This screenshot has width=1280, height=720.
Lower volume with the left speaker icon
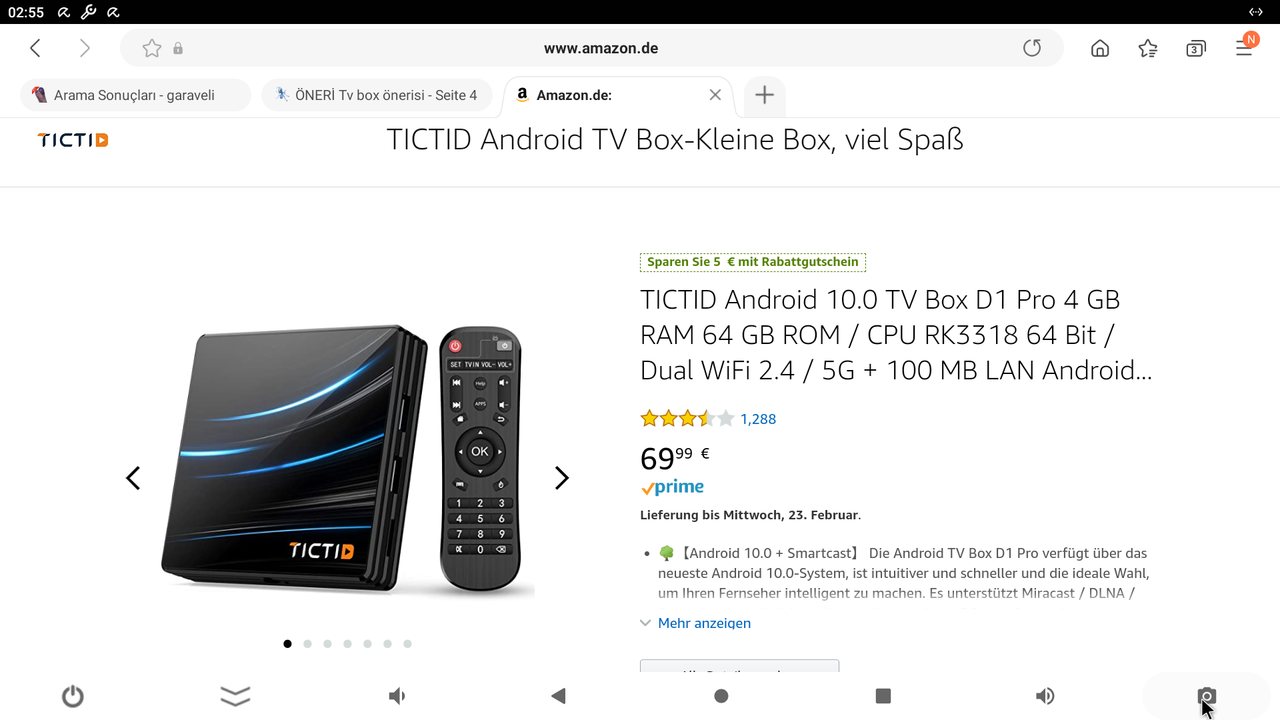coord(397,696)
